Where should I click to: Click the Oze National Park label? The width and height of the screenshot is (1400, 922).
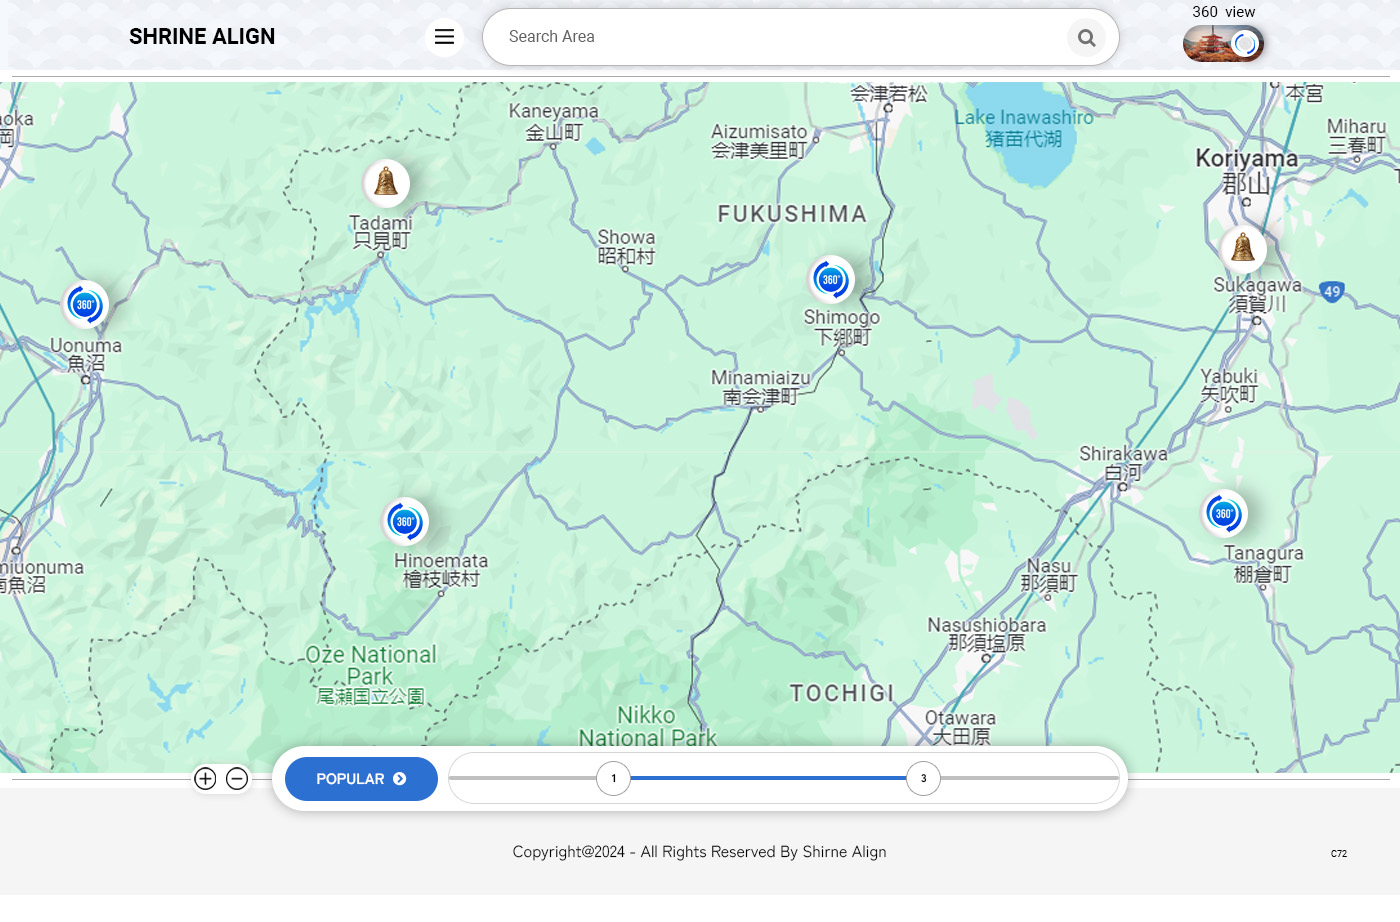(x=371, y=676)
